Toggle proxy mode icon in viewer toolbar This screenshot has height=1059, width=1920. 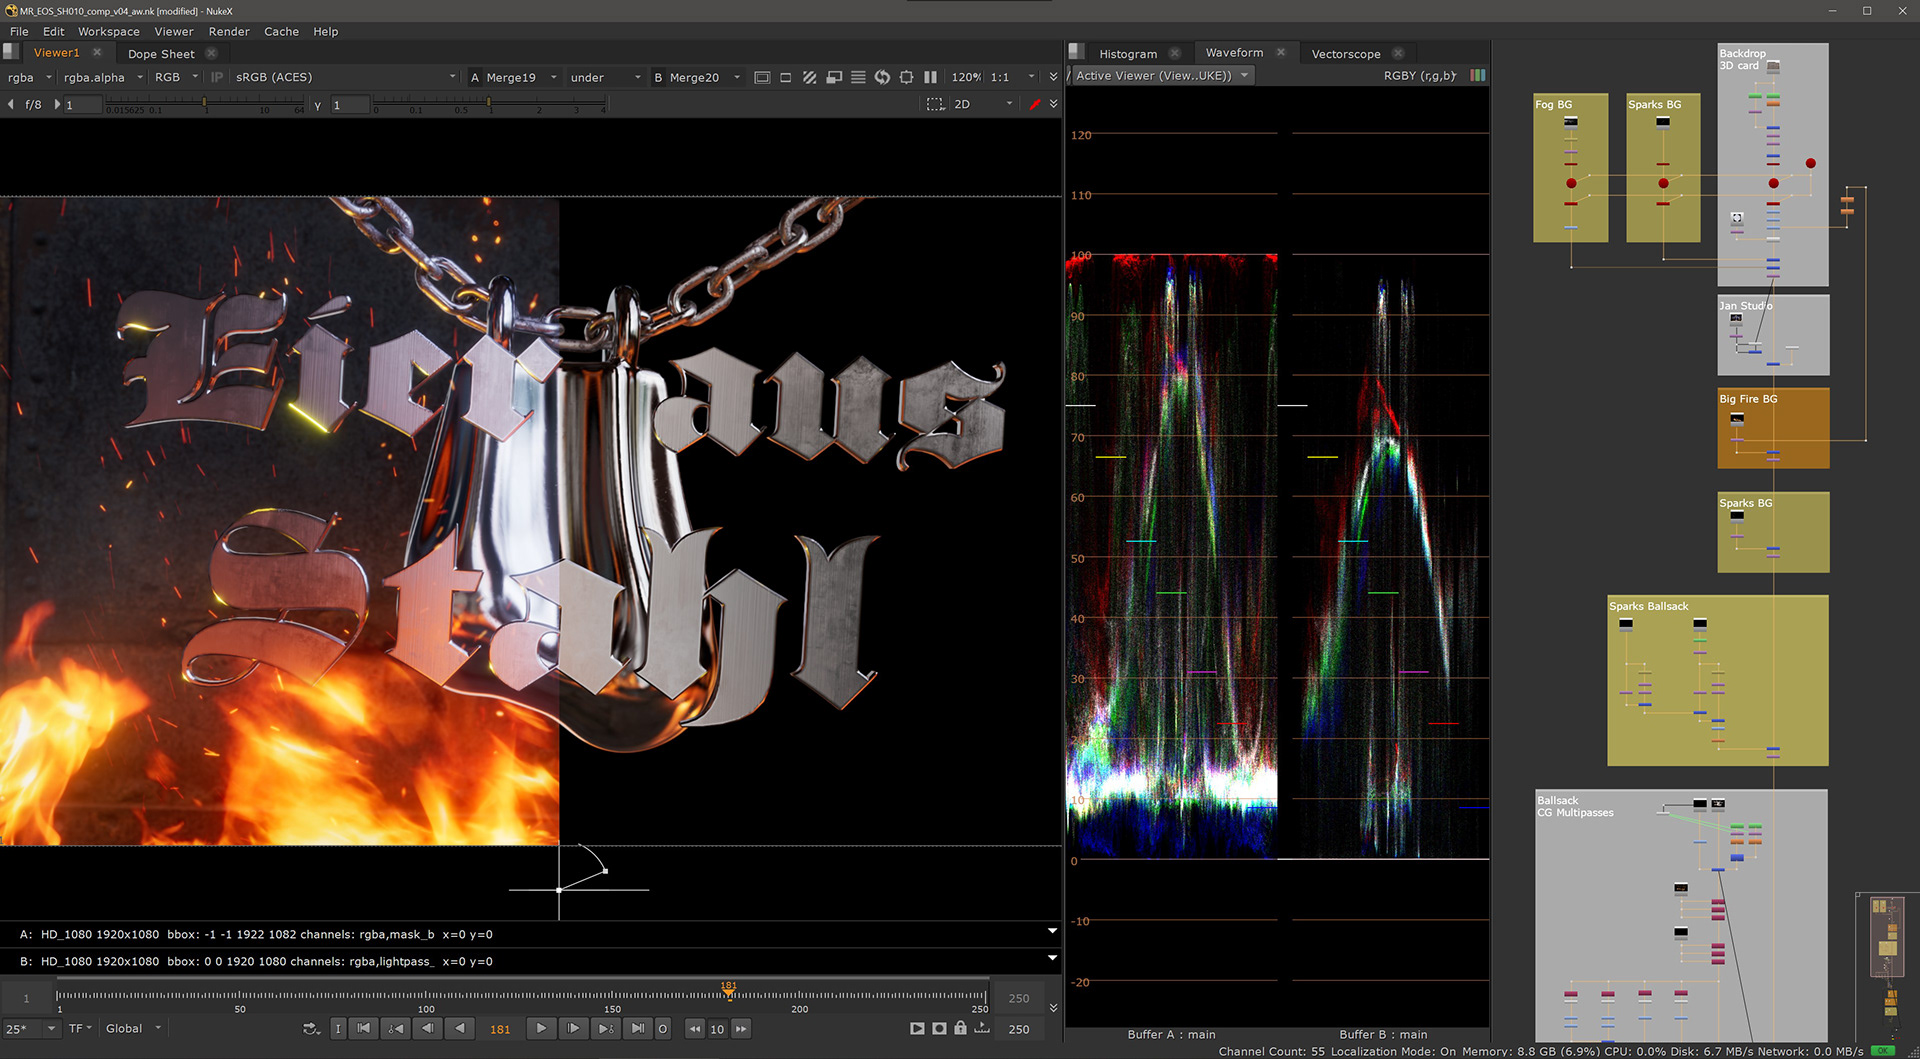(x=834, y=77)
